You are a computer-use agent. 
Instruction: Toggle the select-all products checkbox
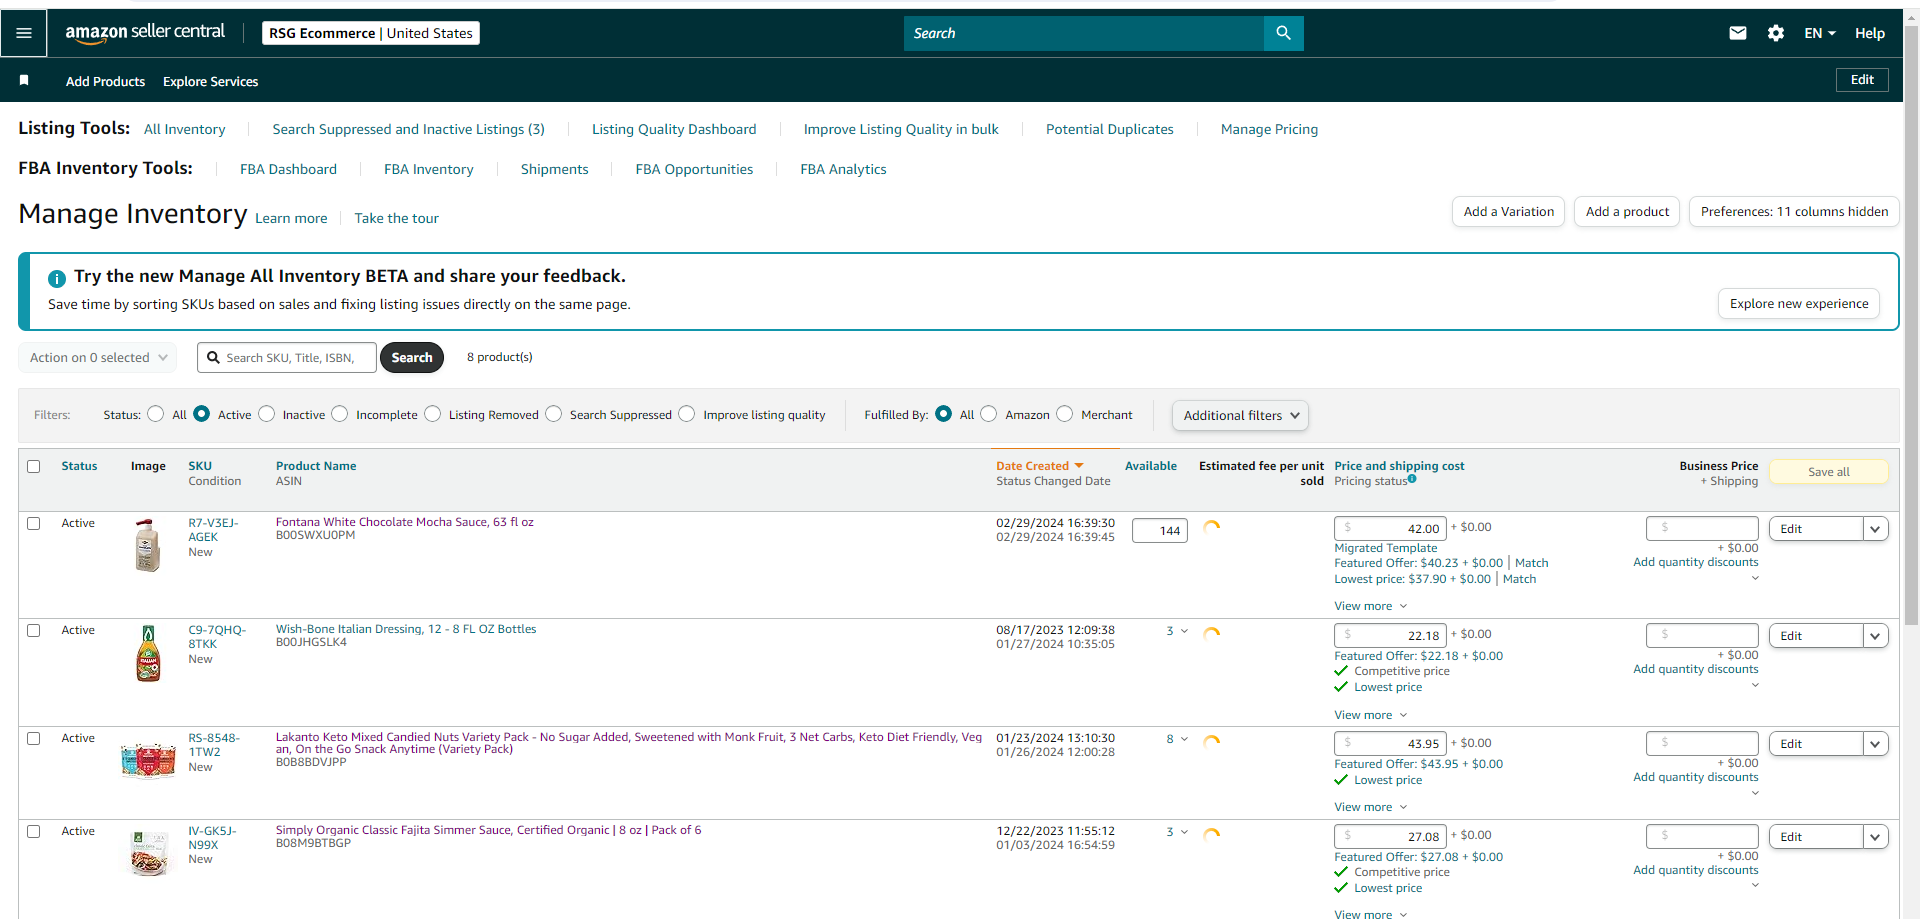pyautogui.click(x=34, y=466)
